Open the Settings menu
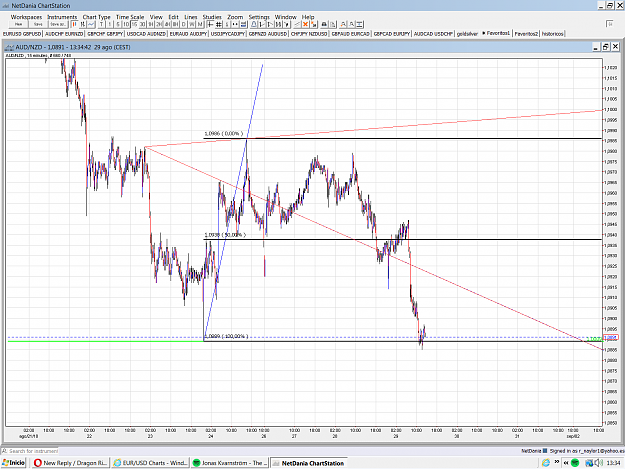 (x=259, y=17)
